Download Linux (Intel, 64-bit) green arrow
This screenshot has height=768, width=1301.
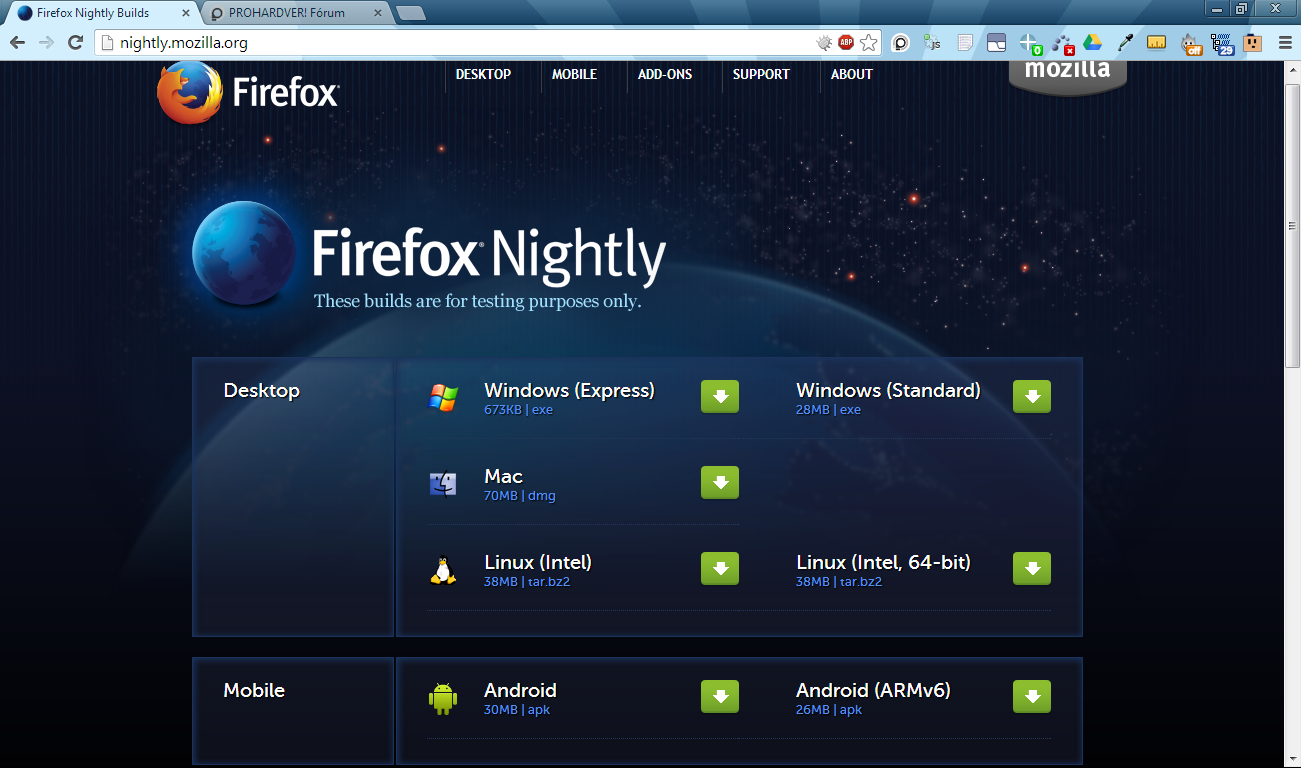tap(1032, 568)
